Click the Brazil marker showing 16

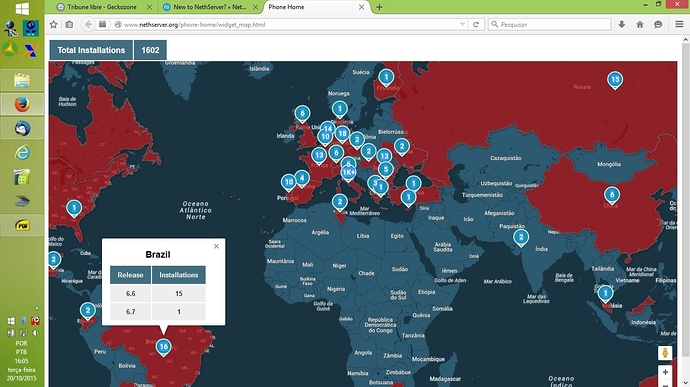click(163, 348)
